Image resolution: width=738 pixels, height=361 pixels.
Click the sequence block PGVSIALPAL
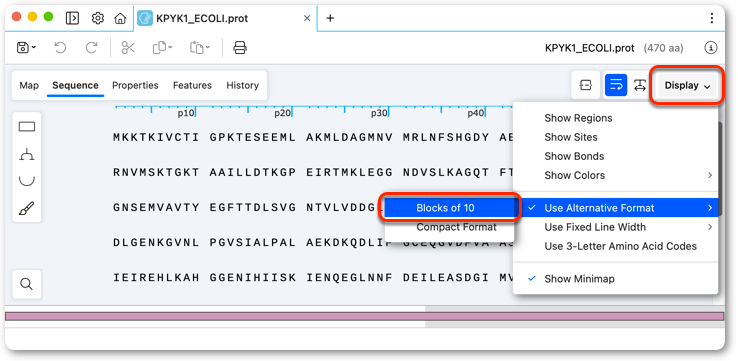click(x=253, y=243)
